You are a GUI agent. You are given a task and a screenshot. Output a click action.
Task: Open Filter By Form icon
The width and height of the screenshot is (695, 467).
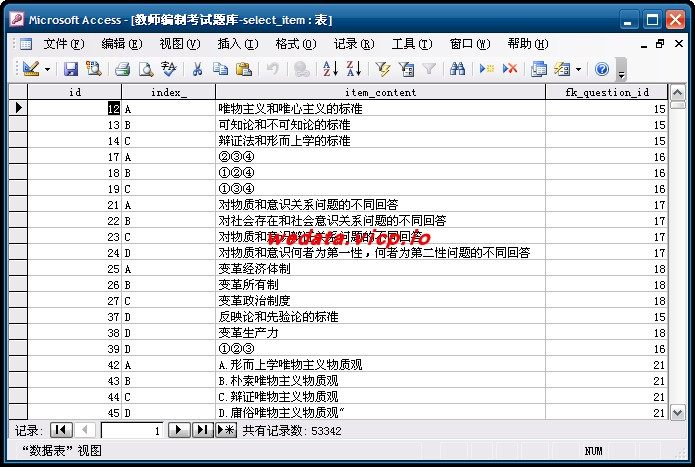point(406,69)
